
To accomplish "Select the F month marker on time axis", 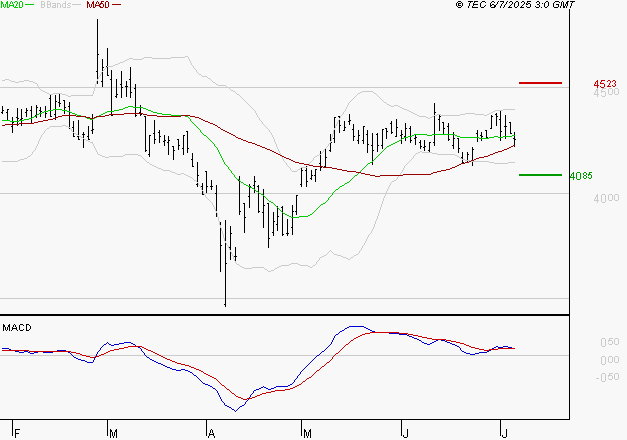I will pyautogui.click(x=16, y=433).
